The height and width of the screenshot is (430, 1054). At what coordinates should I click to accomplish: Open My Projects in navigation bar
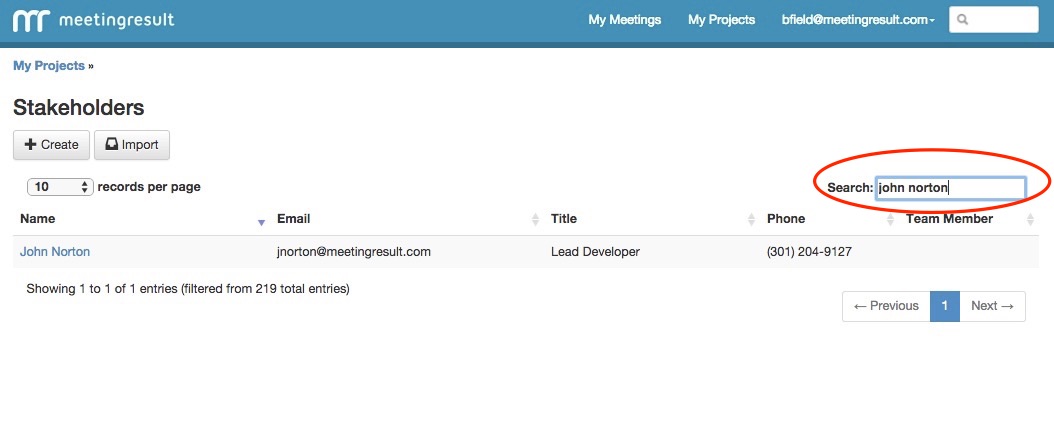[x=721, y=20]
